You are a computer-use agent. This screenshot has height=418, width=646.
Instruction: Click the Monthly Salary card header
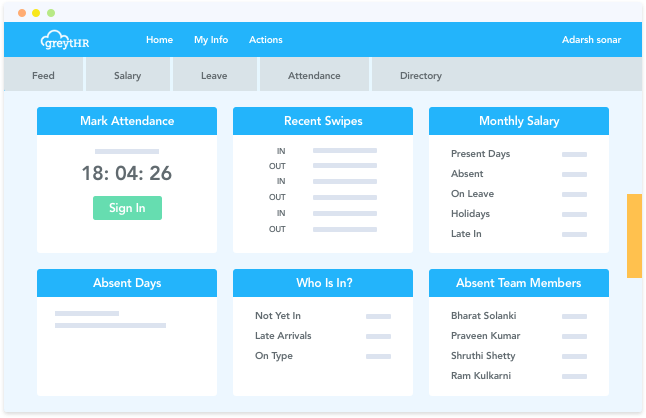(x=519, y=121)
